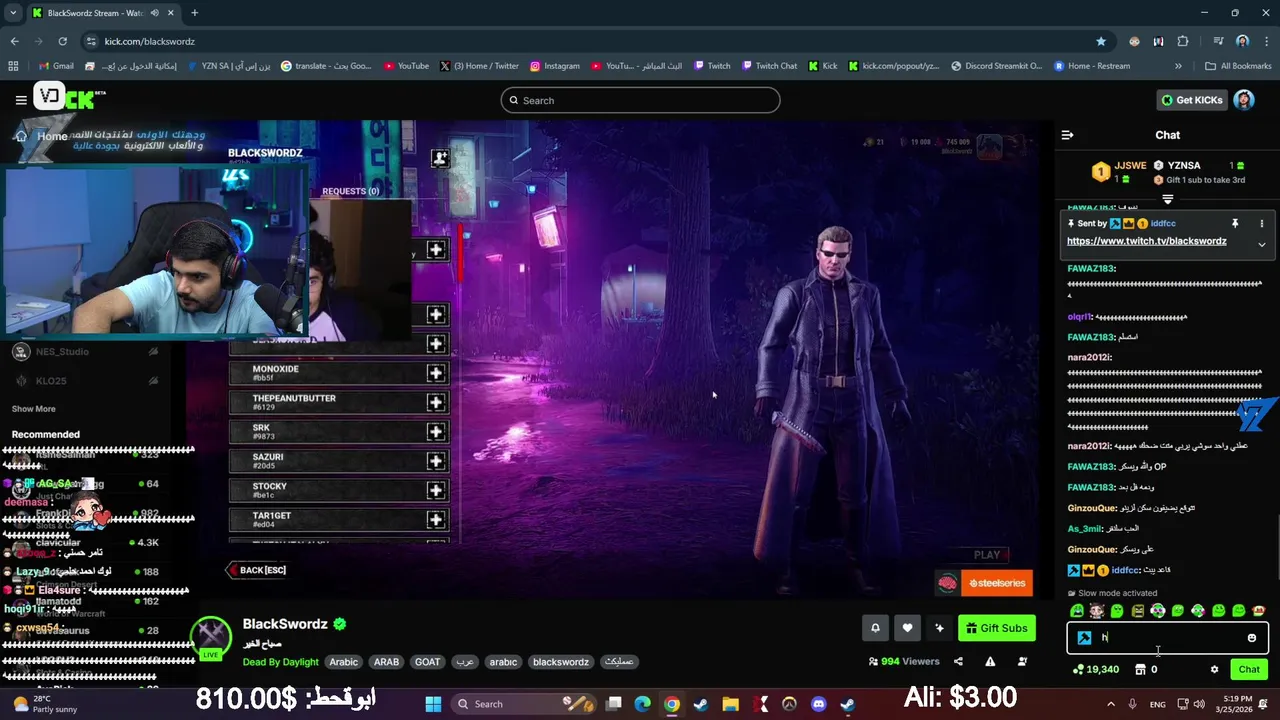Click the BlackSwordz channel avatar
Viewport: 1280px width, 720px height.
click(210, 636)
